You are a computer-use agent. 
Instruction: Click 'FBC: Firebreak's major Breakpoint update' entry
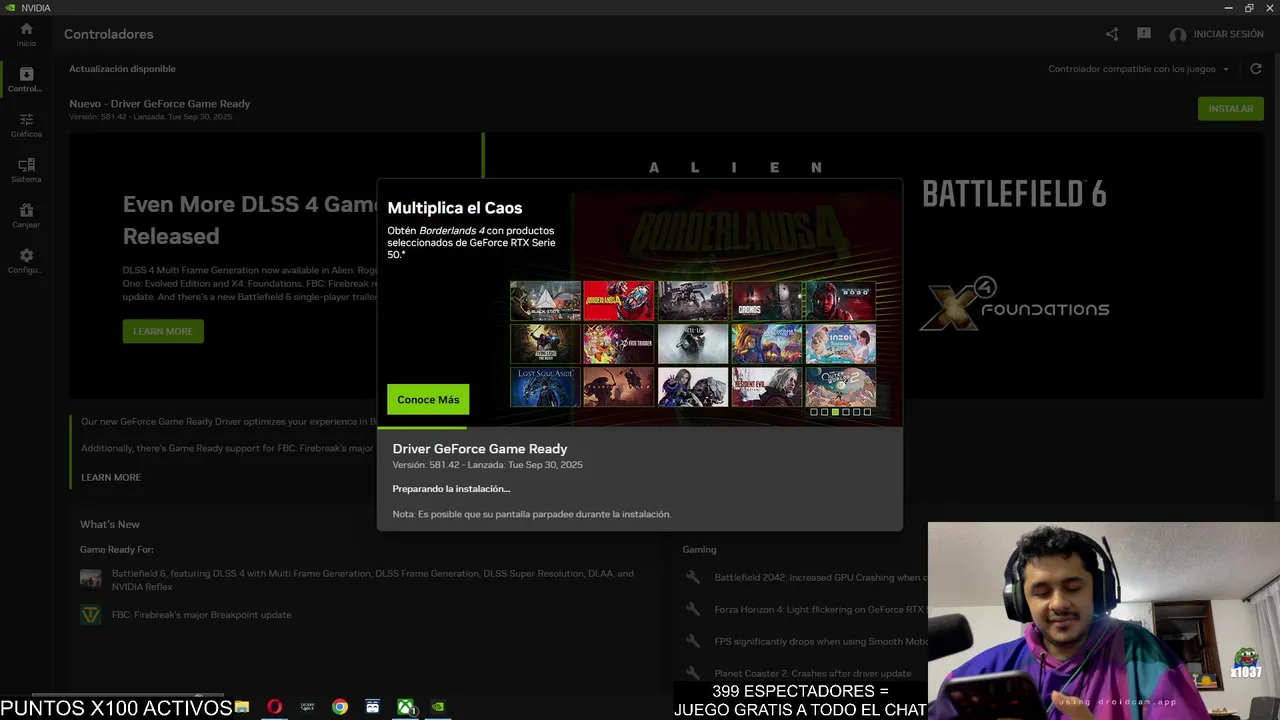pos(202,614)
